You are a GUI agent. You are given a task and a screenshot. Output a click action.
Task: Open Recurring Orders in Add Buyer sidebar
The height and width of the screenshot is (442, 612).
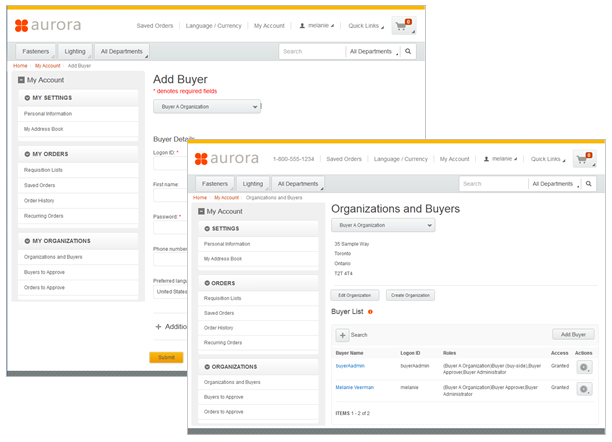point(78,216)
